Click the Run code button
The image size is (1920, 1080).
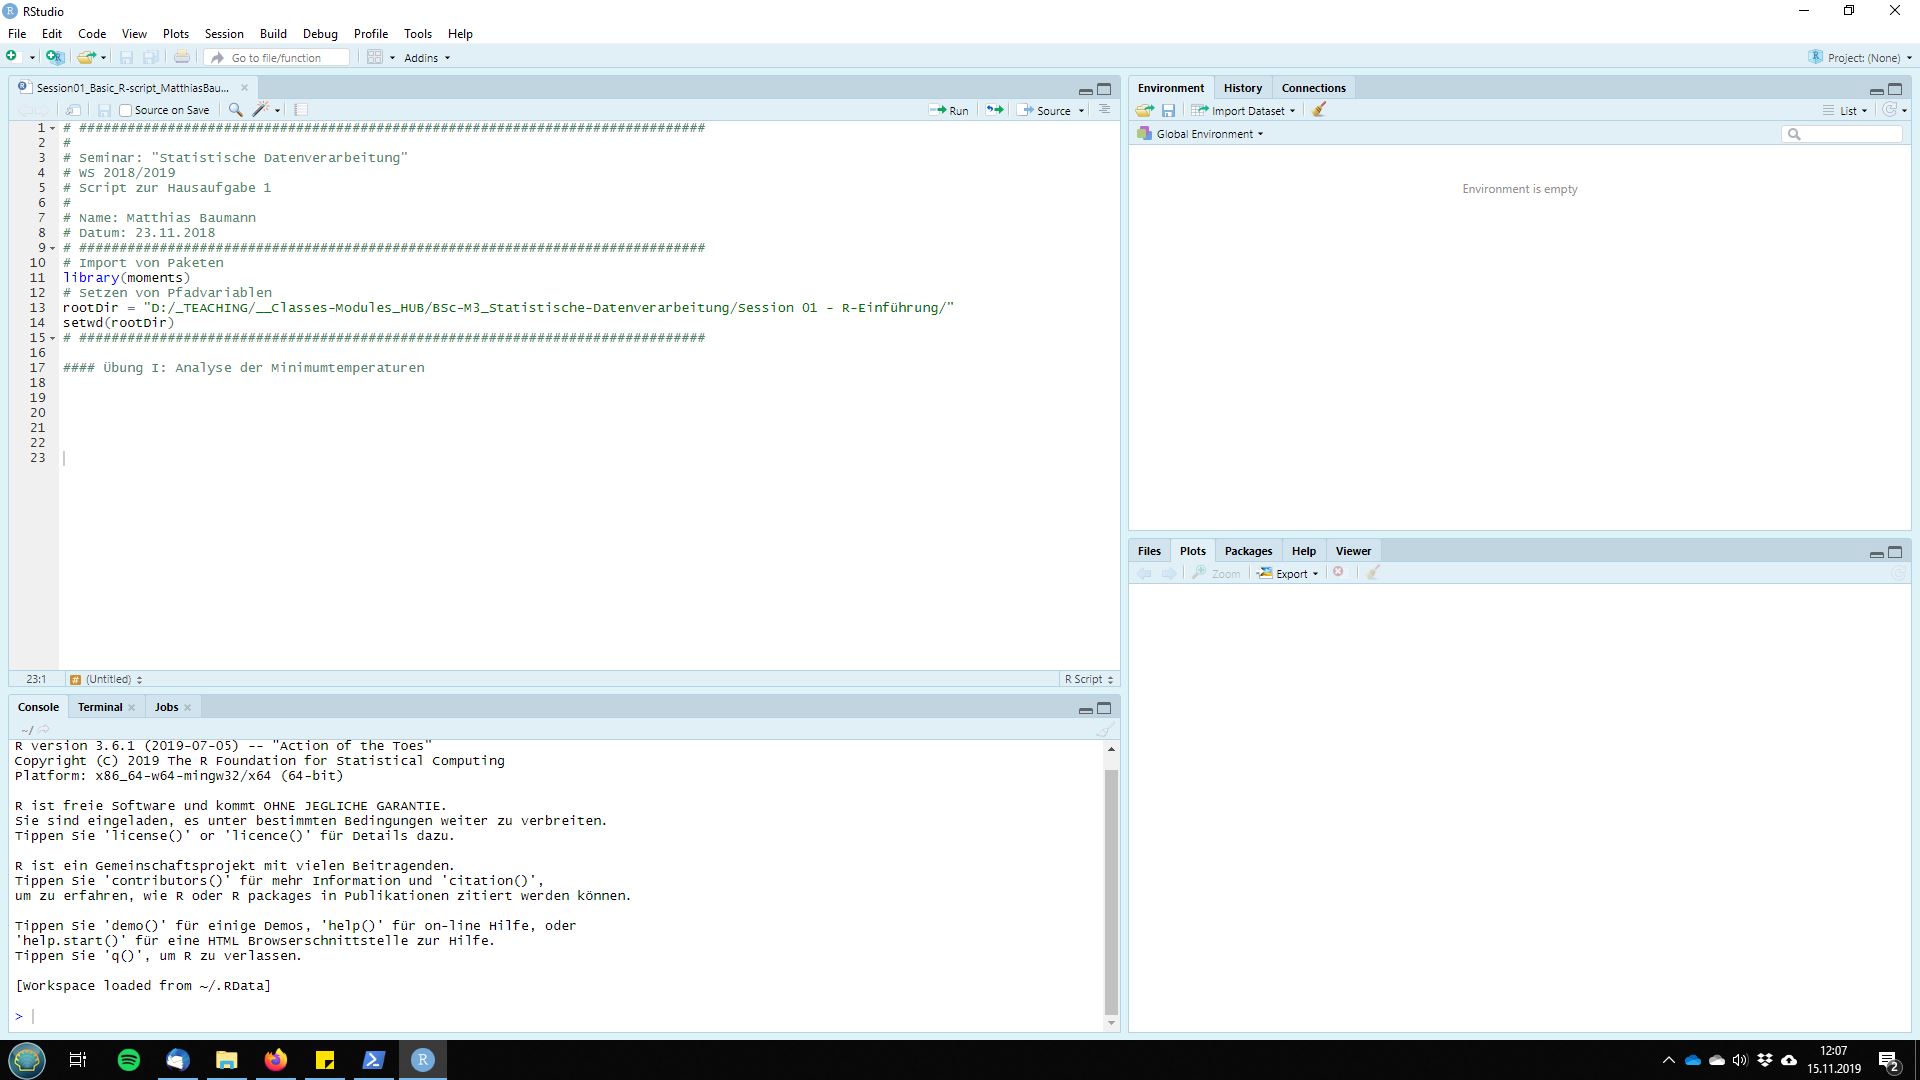[x=949, y=110]
